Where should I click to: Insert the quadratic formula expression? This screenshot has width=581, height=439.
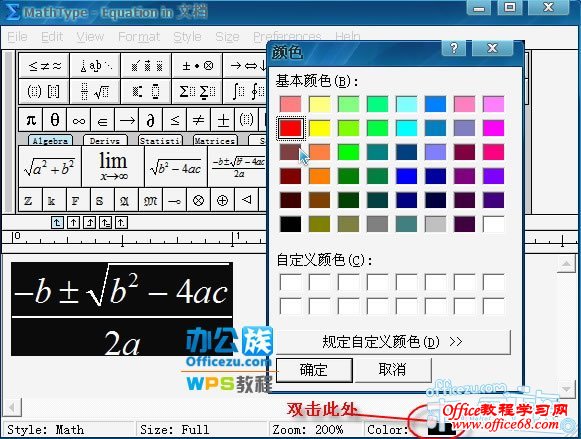point(238,166)
